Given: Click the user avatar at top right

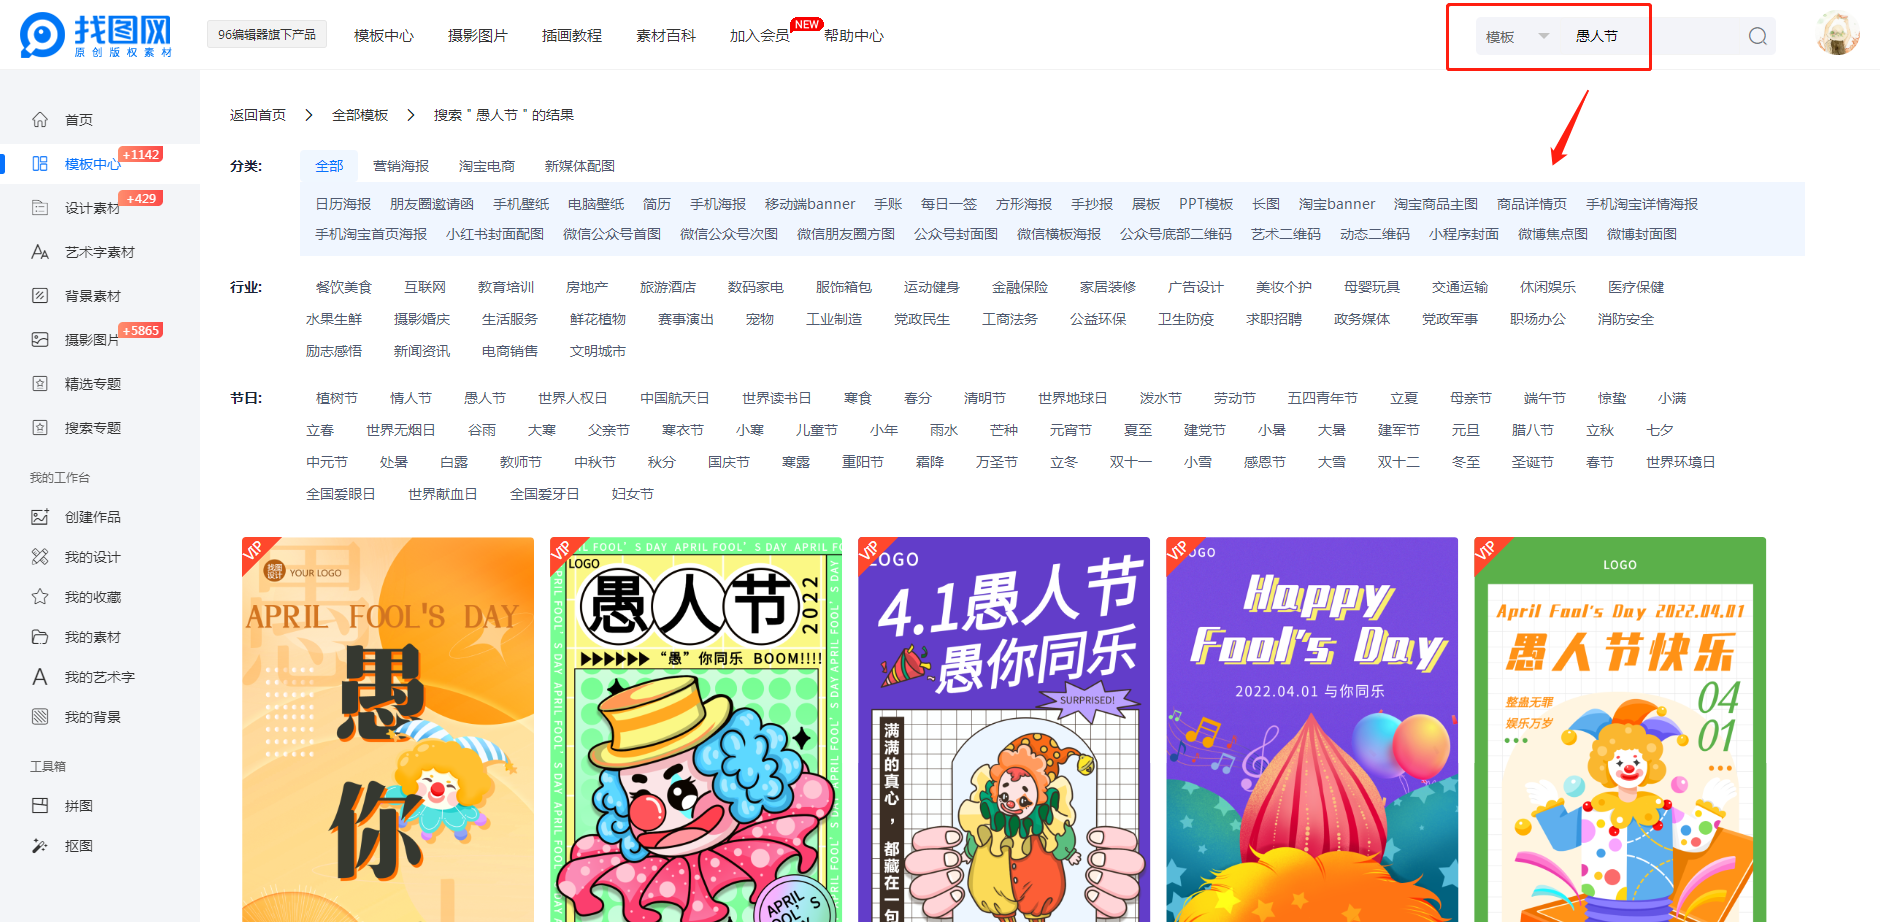Looking at the screenshot, I should (1837, 35).
